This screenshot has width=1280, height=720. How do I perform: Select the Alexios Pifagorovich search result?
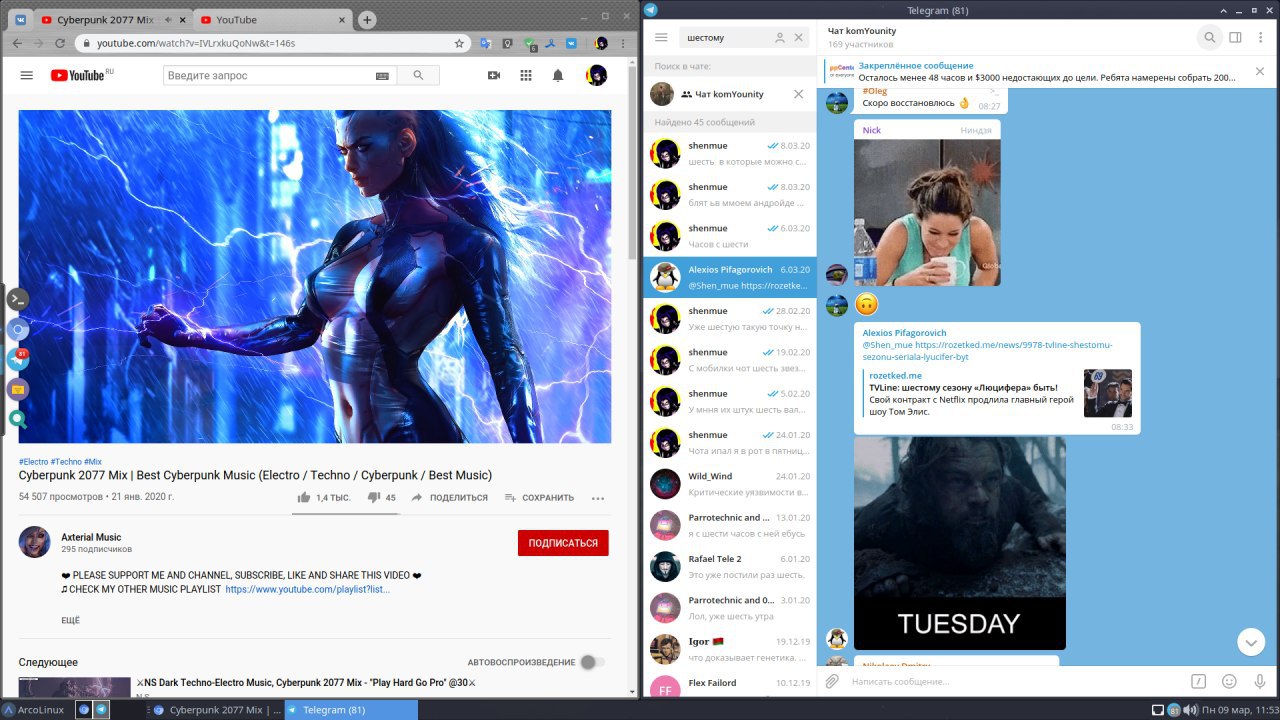pyautogui.click(x=730, y=277)
